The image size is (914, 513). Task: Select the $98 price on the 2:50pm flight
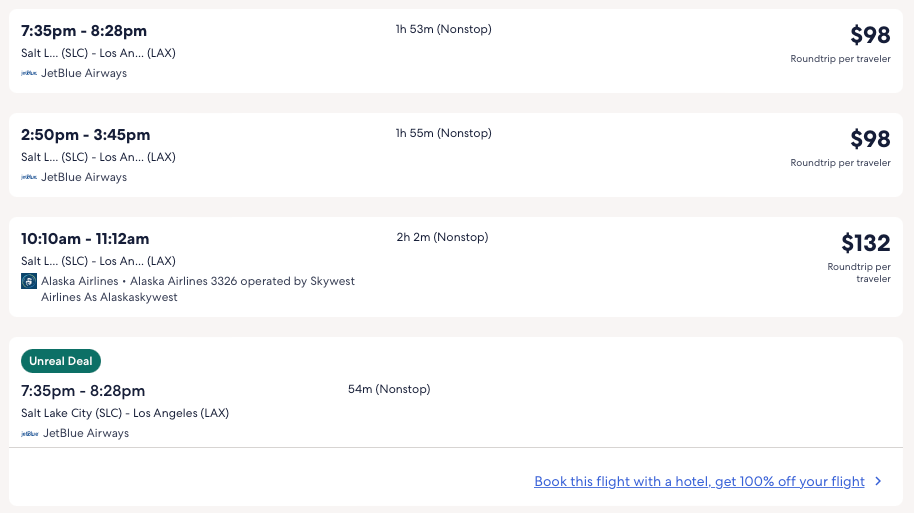coord(870,139)
